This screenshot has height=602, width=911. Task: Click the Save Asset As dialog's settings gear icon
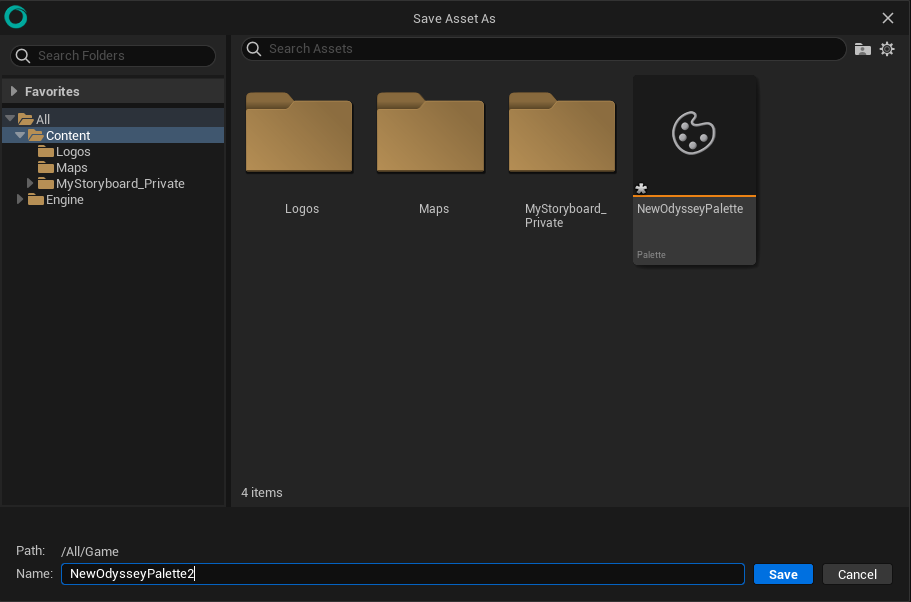point(887,48)
